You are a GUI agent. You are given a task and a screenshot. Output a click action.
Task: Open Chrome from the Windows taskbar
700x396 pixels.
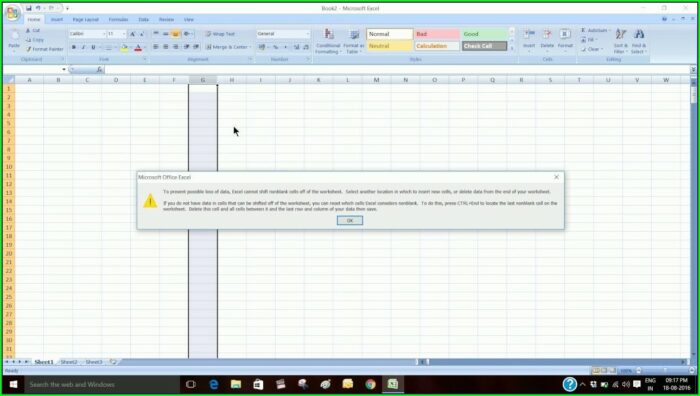[x=370, y=384]
